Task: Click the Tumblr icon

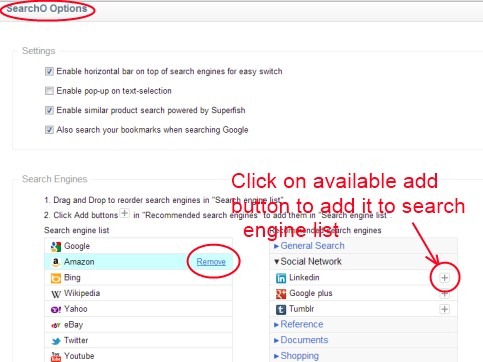Action: (x=281, y=309)
